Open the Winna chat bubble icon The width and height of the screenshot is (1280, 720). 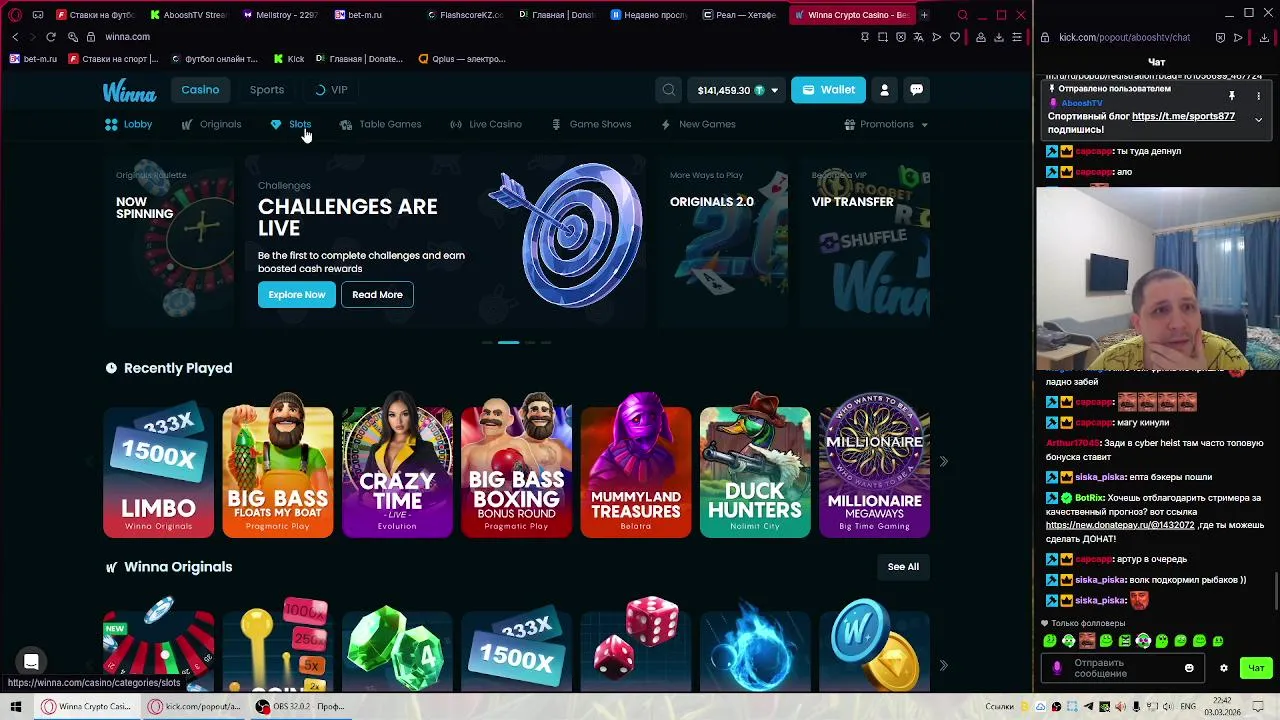pyautogui.click(x=916, y=90)
